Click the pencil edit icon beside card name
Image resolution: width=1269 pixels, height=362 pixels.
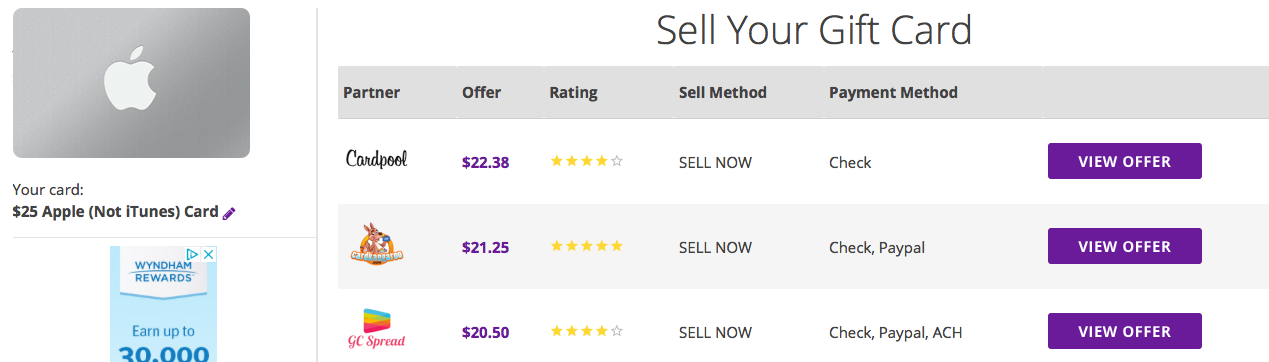229,213
